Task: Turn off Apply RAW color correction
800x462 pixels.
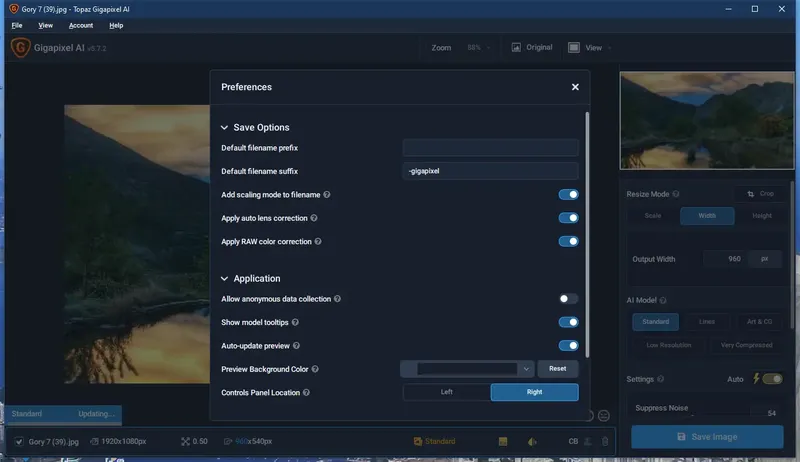Action: pyautogui.click(x=568, y=241)
